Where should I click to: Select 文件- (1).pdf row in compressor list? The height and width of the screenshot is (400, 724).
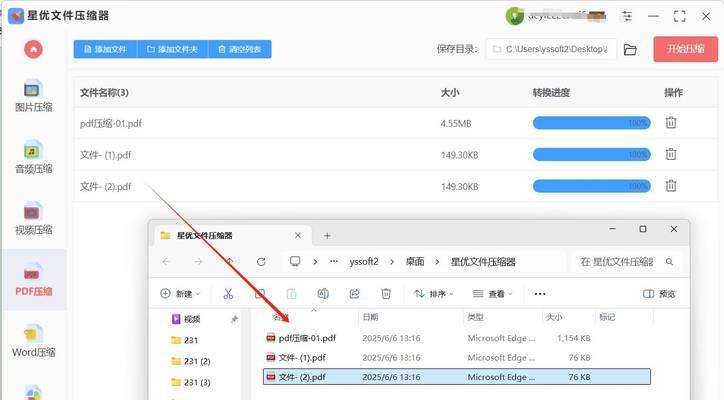pos(395,155)
